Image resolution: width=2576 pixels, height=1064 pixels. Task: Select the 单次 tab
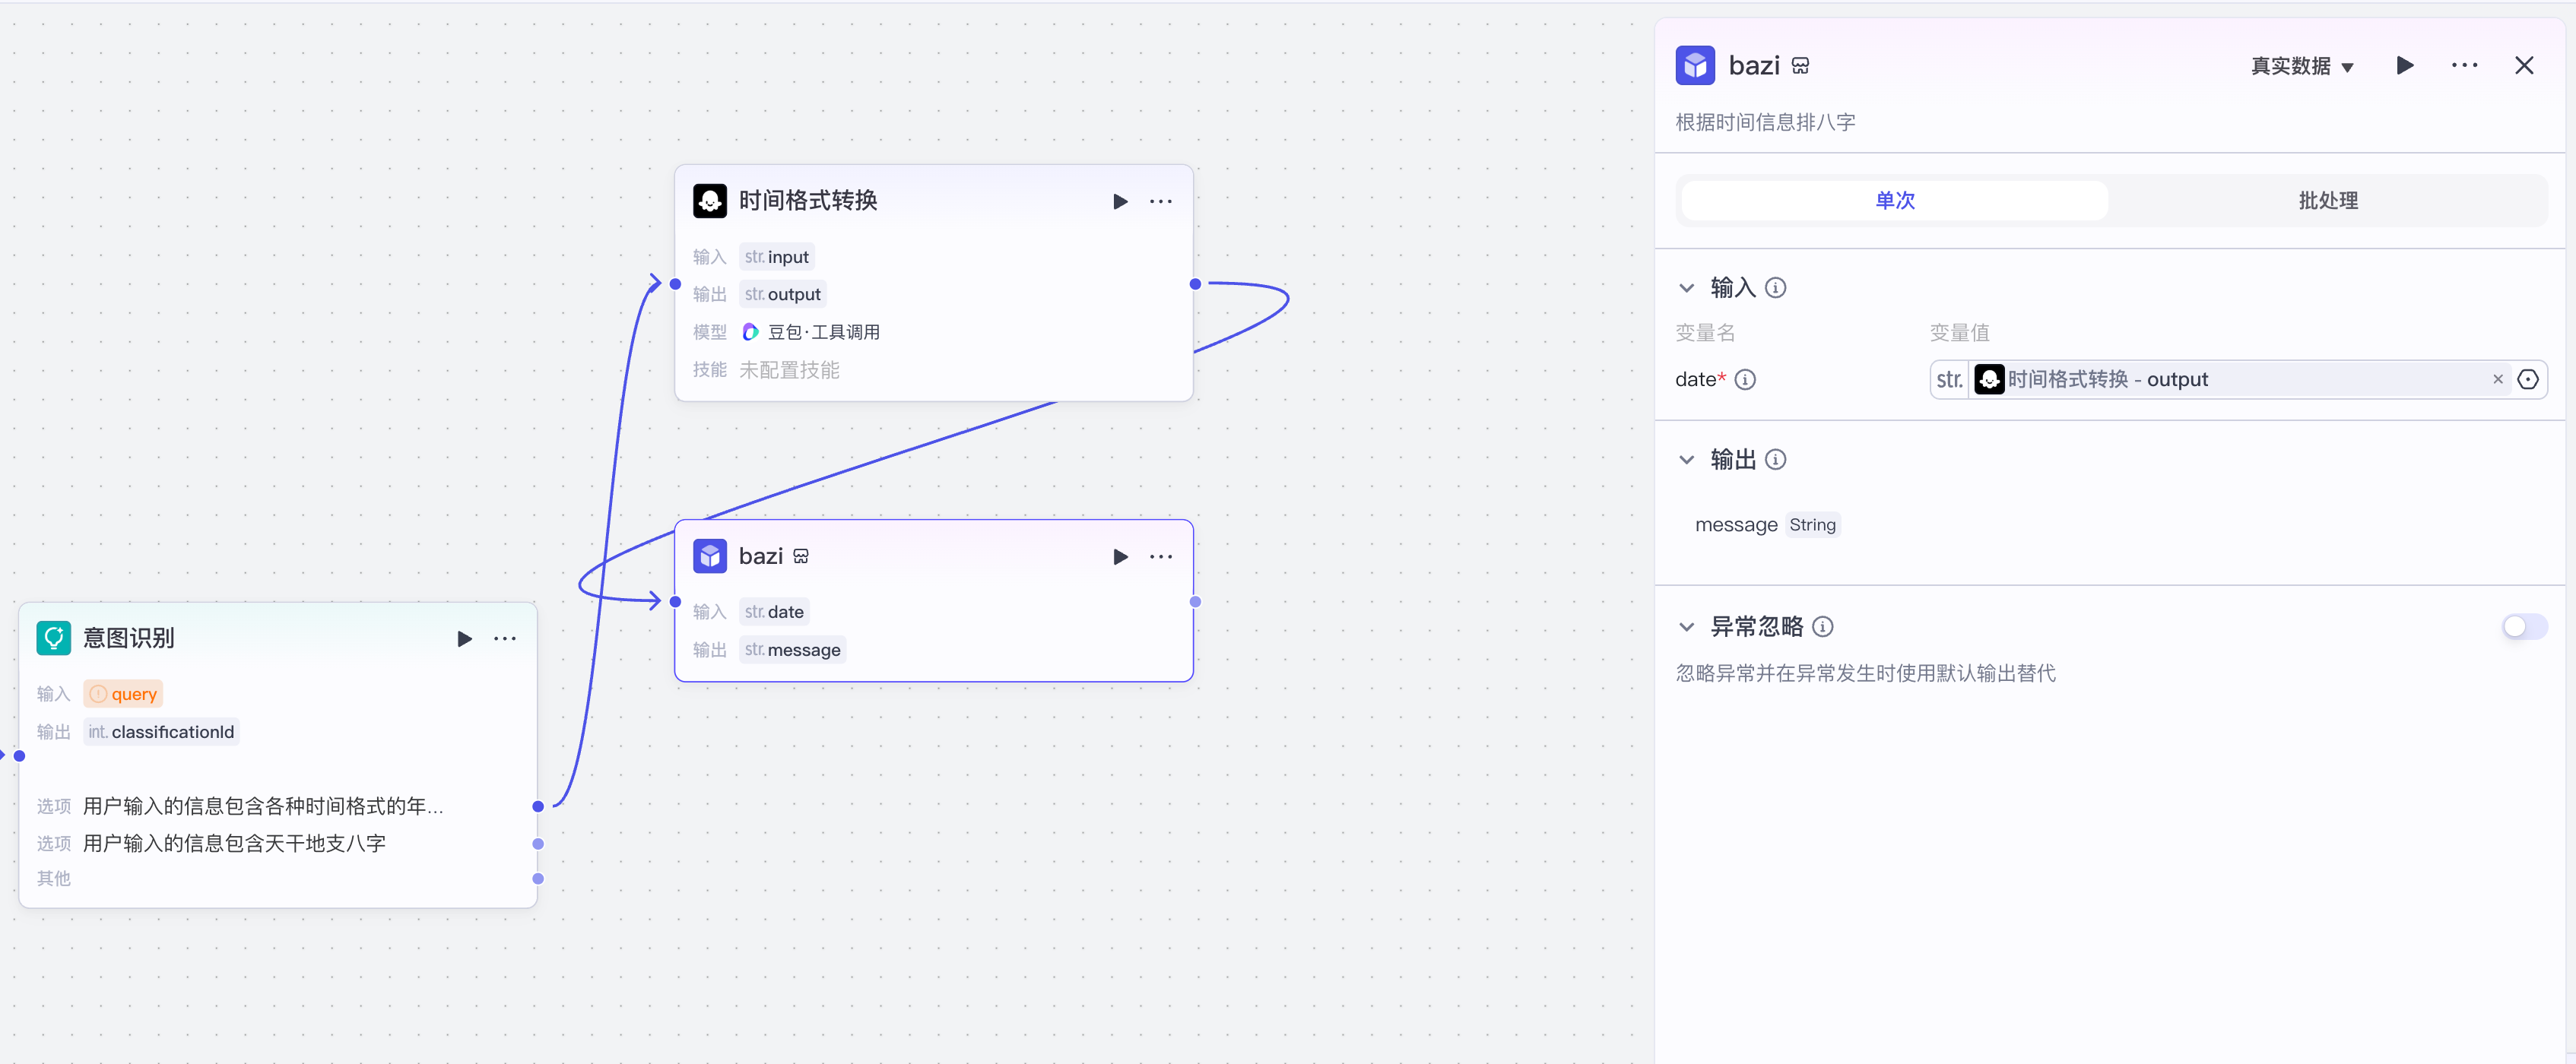point(1893,200)
